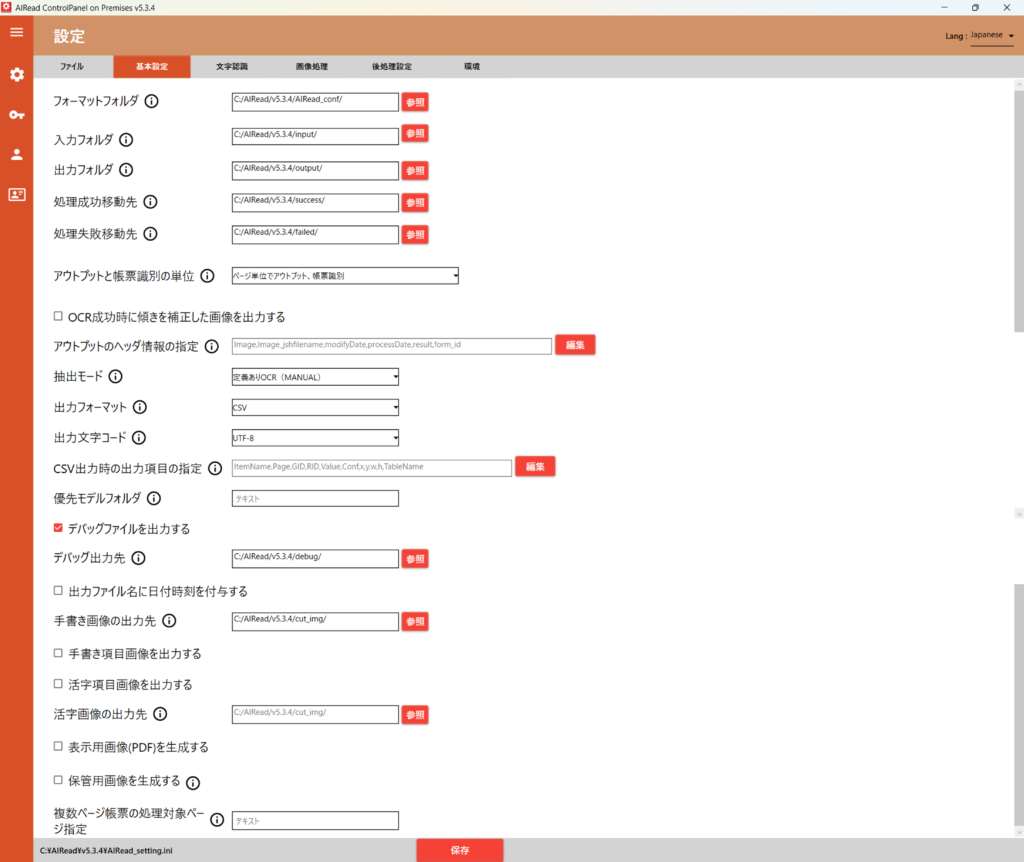Click the デバッグ出力先 path field

[x=315, y=558]
